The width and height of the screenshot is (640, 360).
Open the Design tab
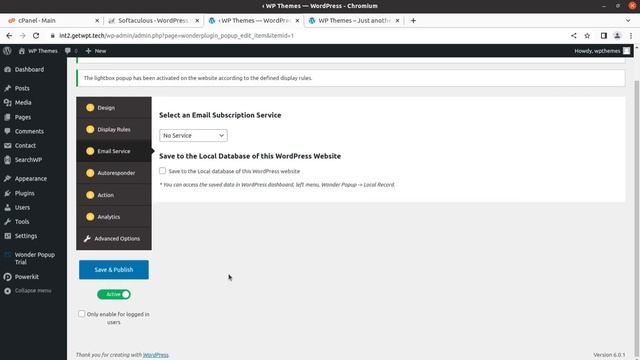pos(114,108)
